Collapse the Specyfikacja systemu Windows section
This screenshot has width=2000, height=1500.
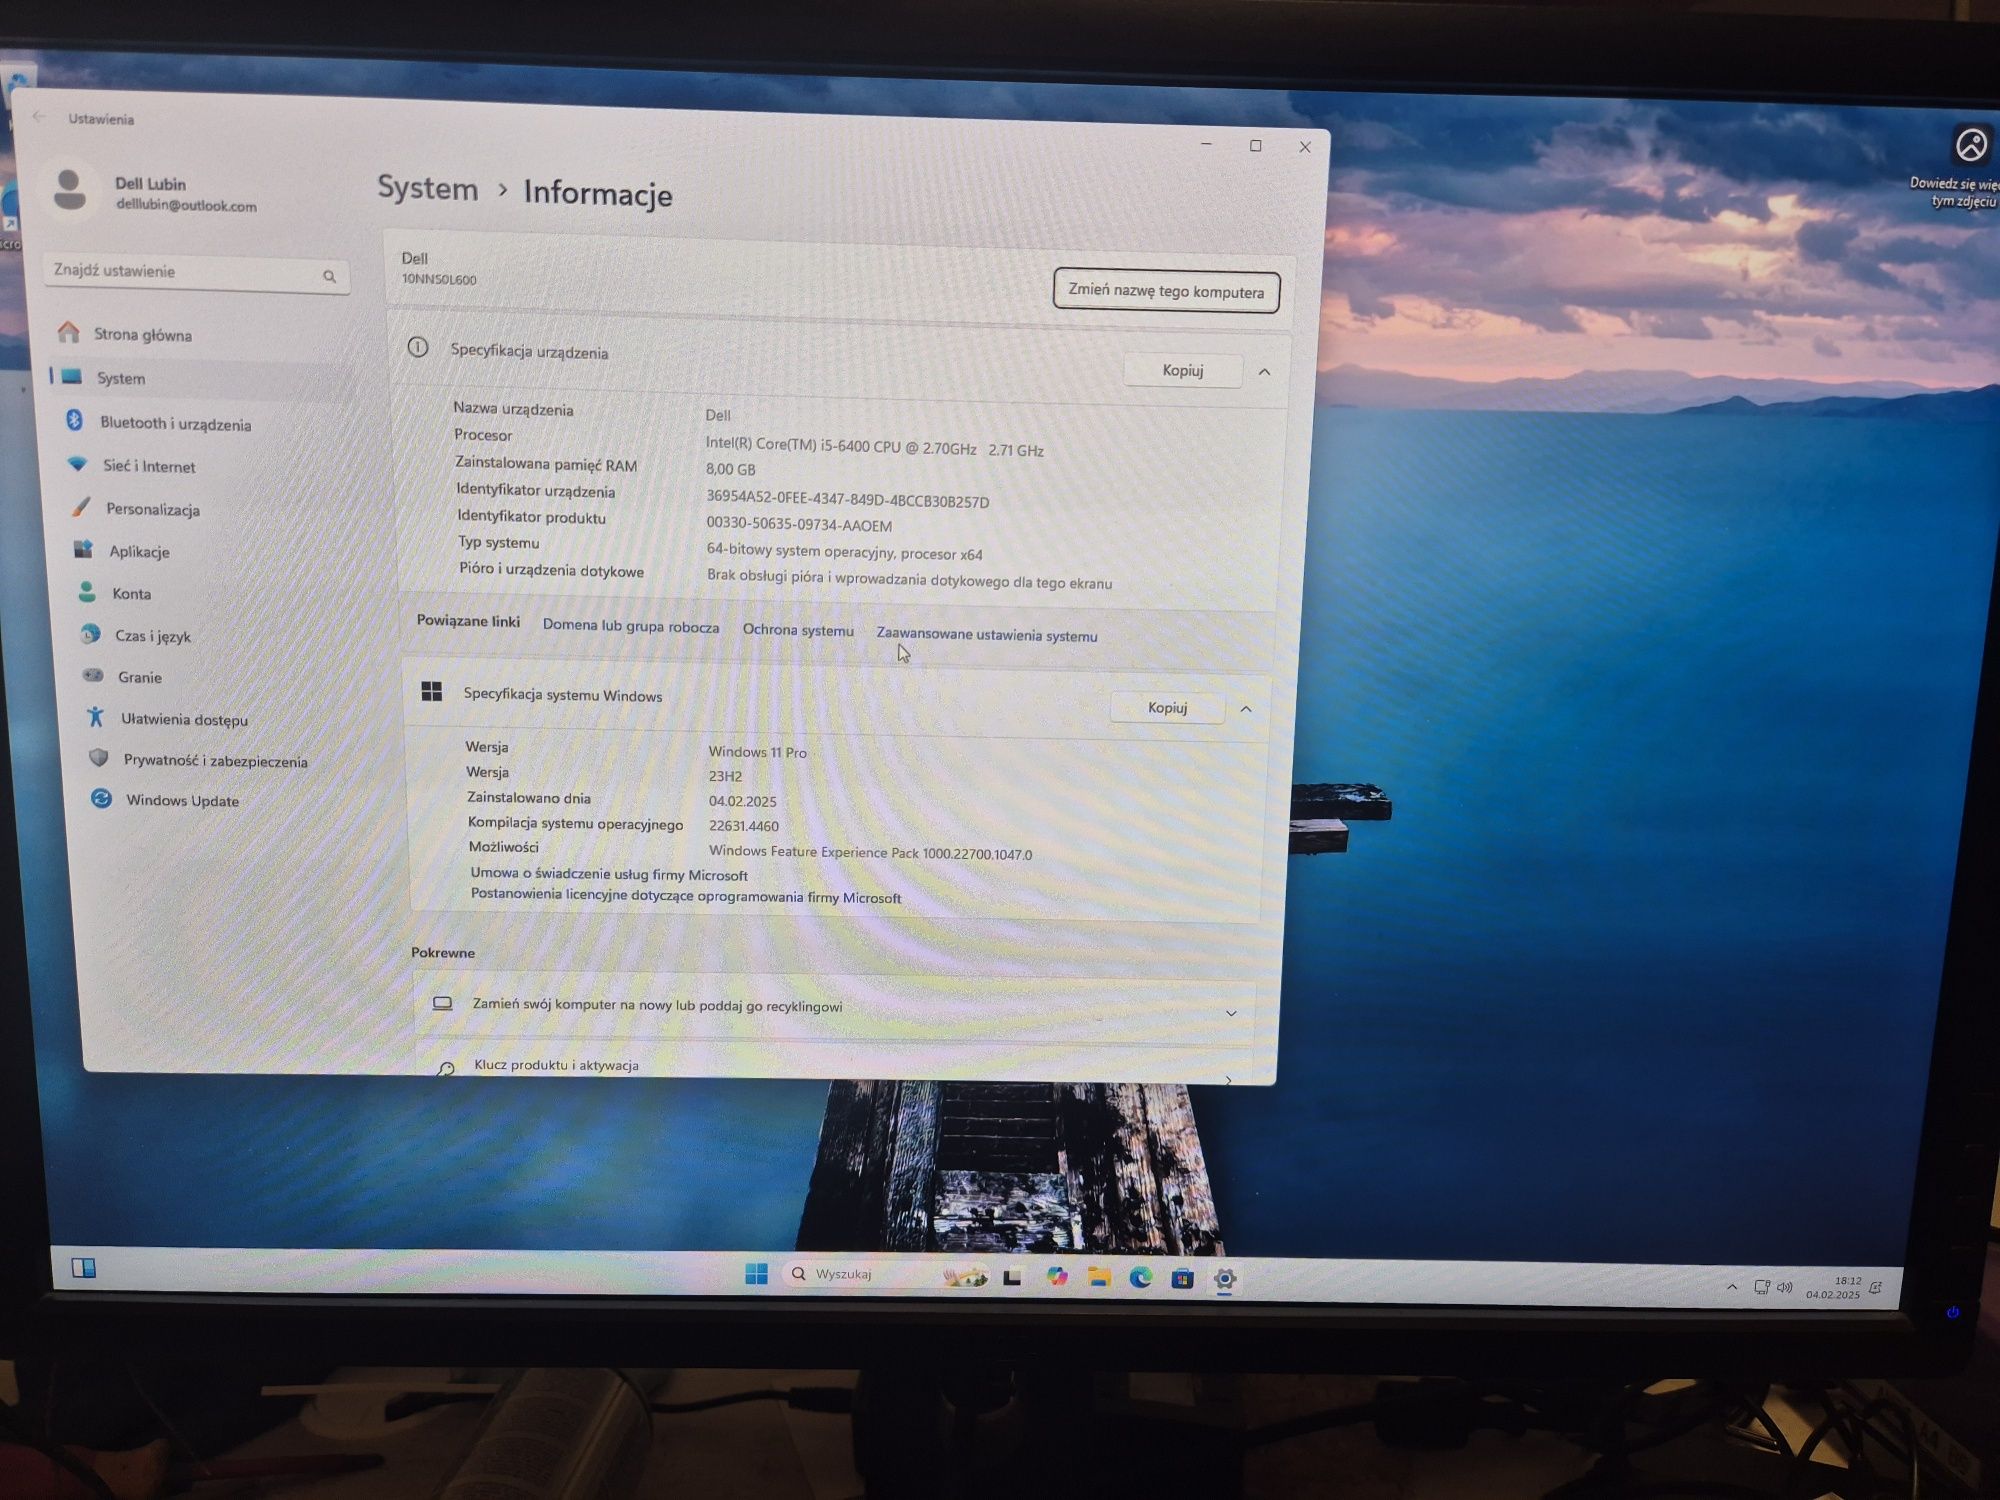coord(1246,709)
